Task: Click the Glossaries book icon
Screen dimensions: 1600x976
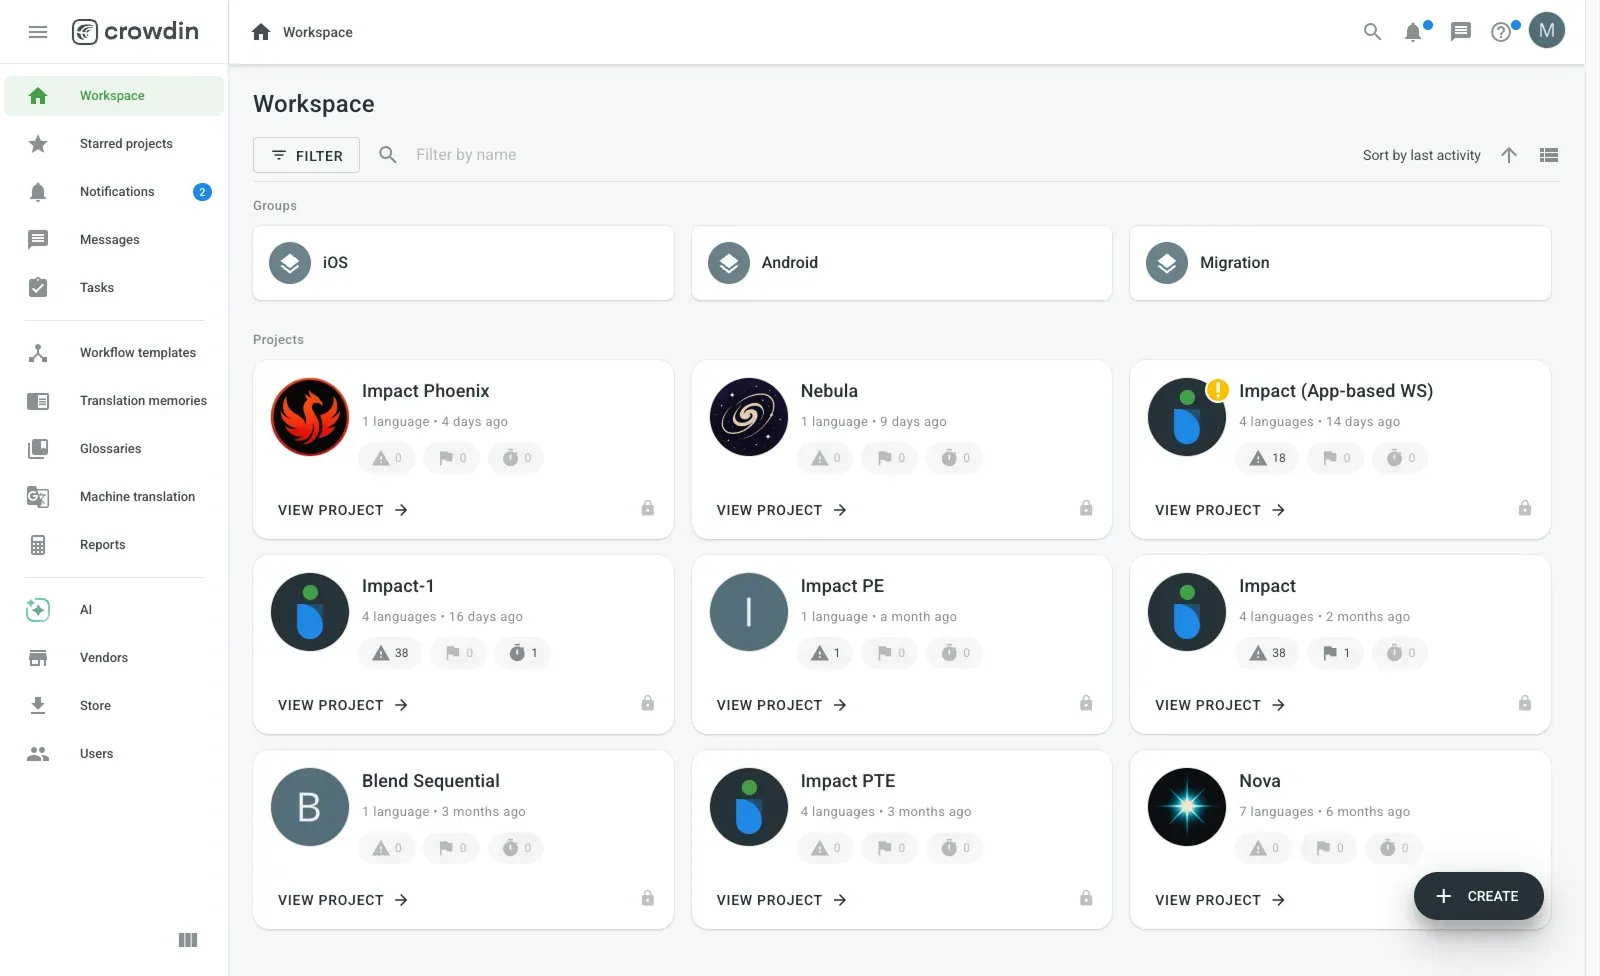Action: pyautogui.click(x=38, y=448)
